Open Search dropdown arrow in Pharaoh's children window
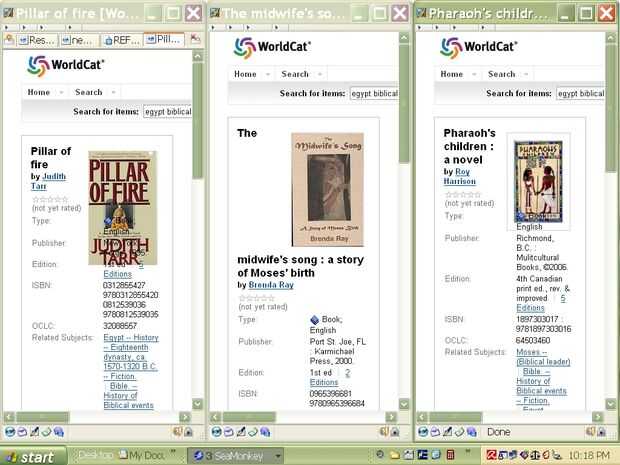Viewport: 620px width, 465px height. coord(526,74)
